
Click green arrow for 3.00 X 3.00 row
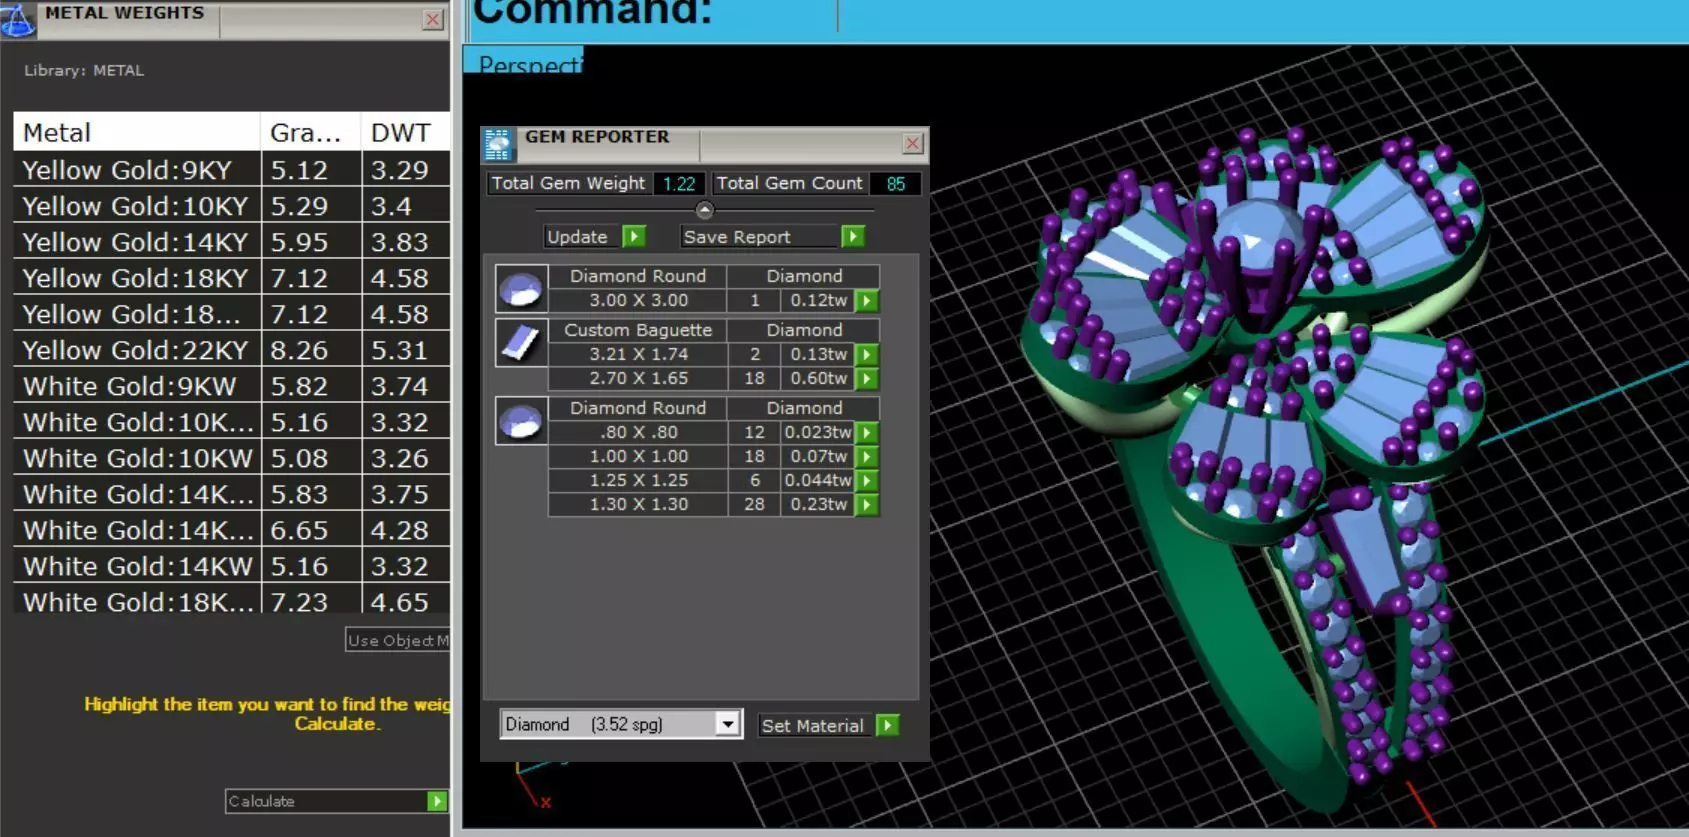pos(867,301)
